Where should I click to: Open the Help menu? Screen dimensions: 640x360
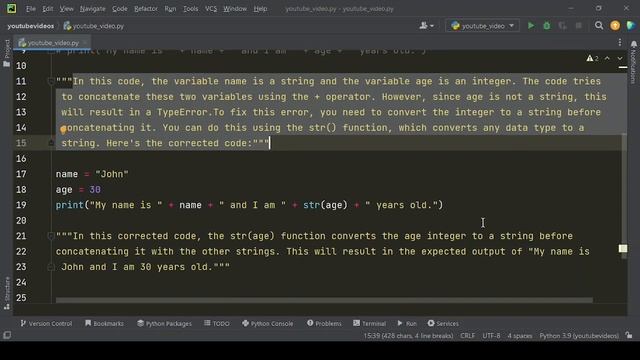pyautogui.click(x=260, y=9)
